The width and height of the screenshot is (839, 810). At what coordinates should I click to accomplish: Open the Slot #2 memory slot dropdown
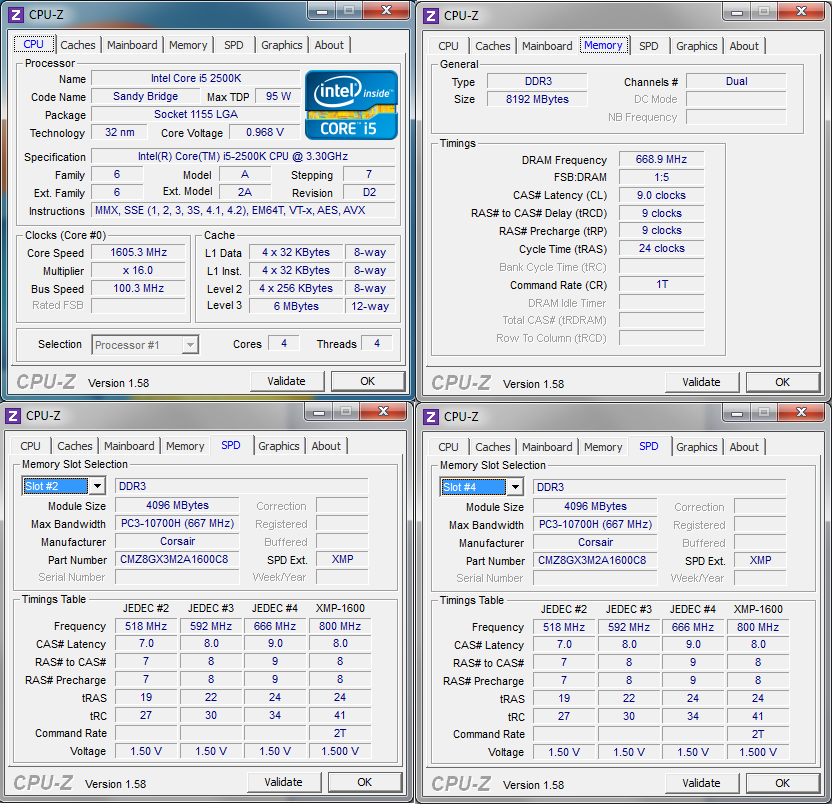97,486
